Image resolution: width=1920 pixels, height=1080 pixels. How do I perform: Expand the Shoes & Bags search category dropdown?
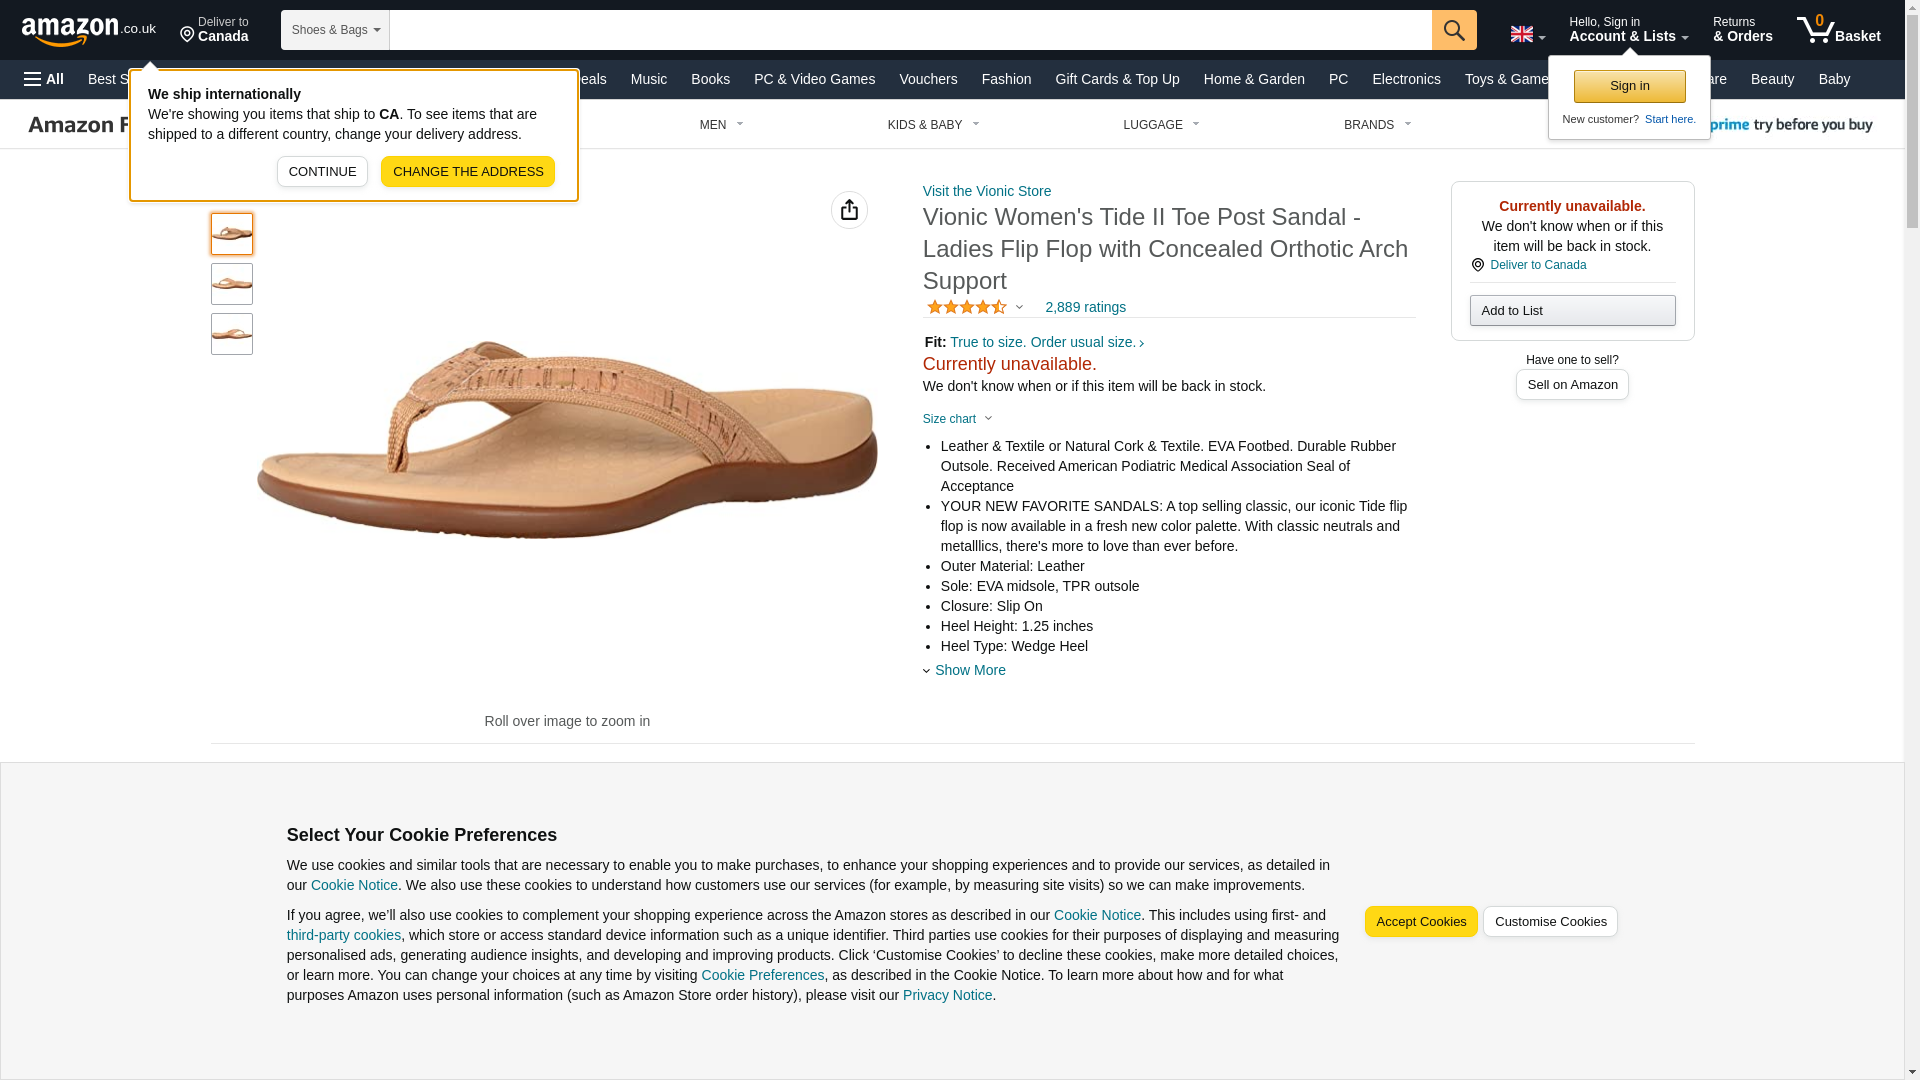(x=335, y=30)
